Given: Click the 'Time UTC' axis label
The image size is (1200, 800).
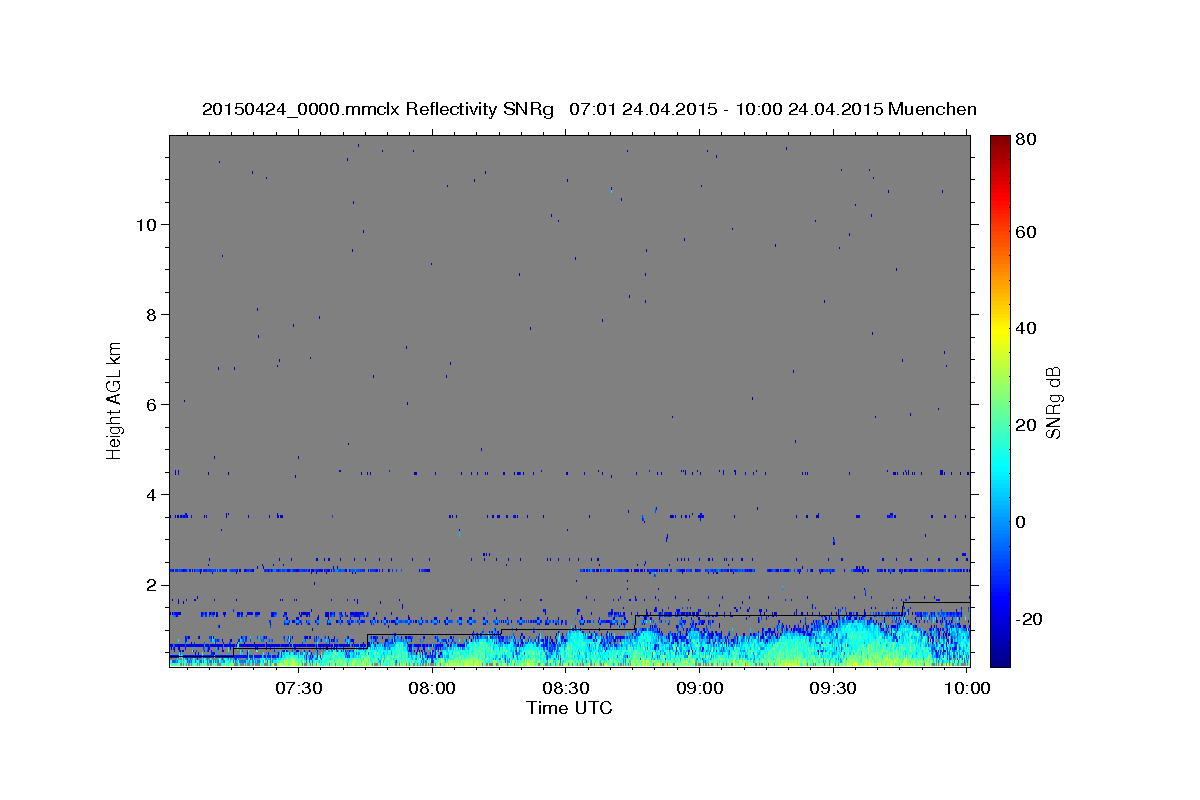Looking at the screenshot, I should (x=569, y=708).
